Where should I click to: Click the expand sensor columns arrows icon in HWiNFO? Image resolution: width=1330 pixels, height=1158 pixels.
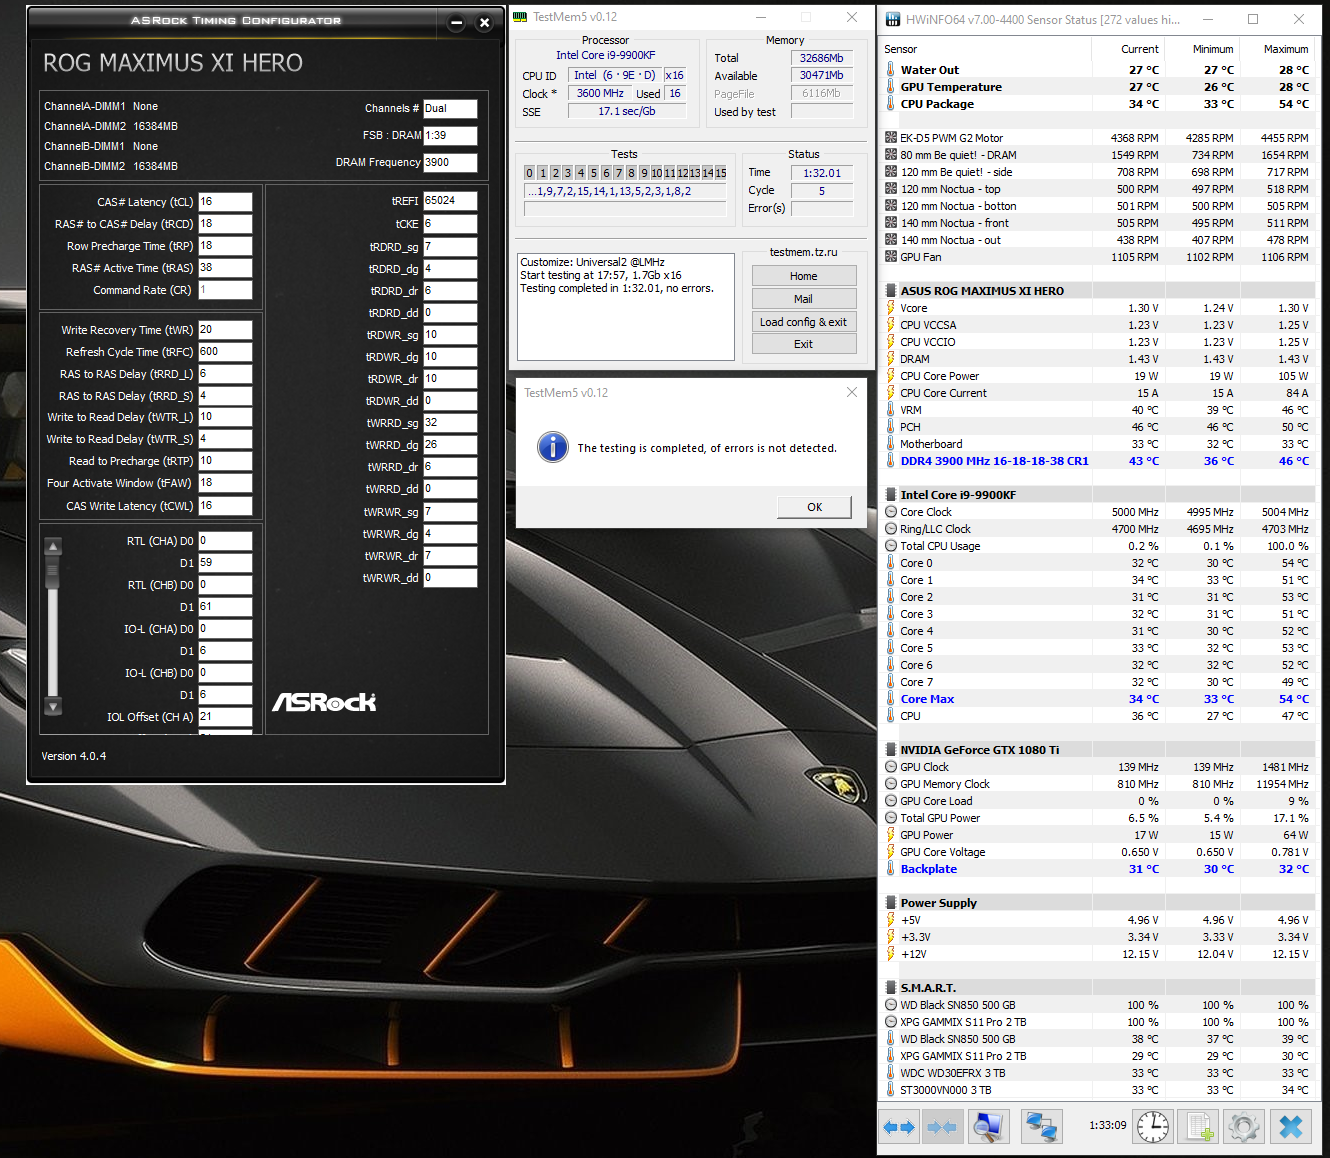click(x=899, y=1127)
